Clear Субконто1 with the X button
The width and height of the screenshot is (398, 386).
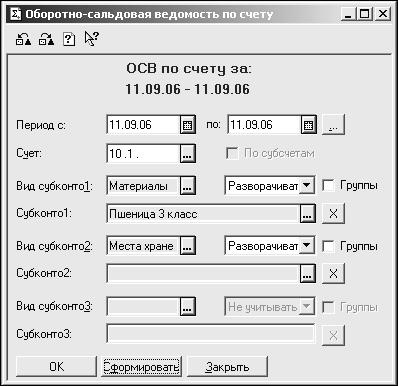coord(333,214)
